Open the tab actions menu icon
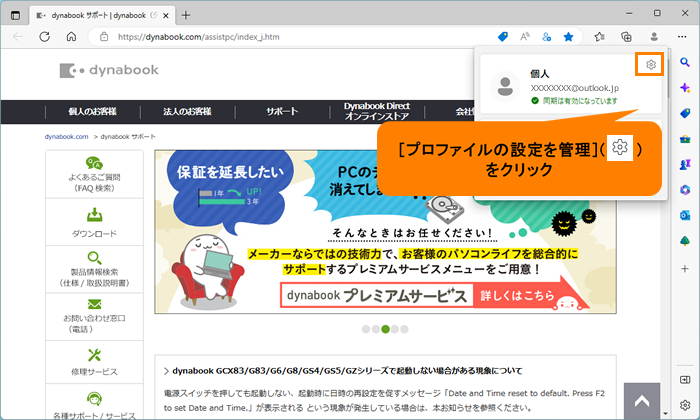This screenshot has height=420, width=700. (15, 15)
